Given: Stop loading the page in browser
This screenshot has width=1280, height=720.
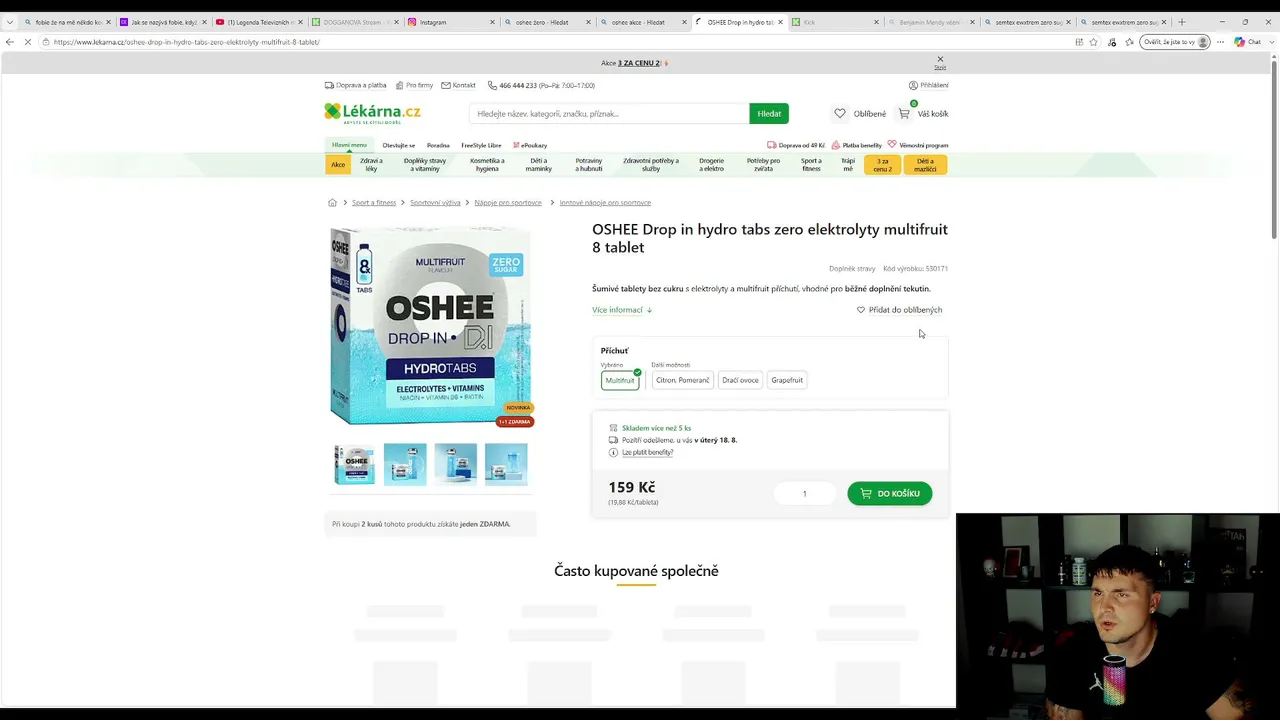Looking at the screenshot, I should 28,42.
